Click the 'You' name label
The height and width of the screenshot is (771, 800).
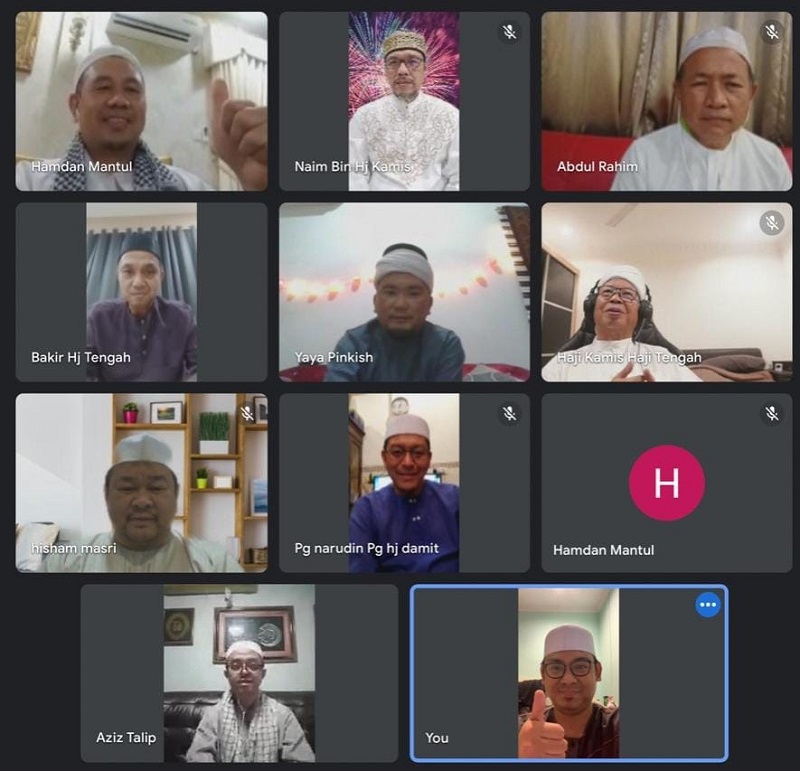[x=437, y=738]
